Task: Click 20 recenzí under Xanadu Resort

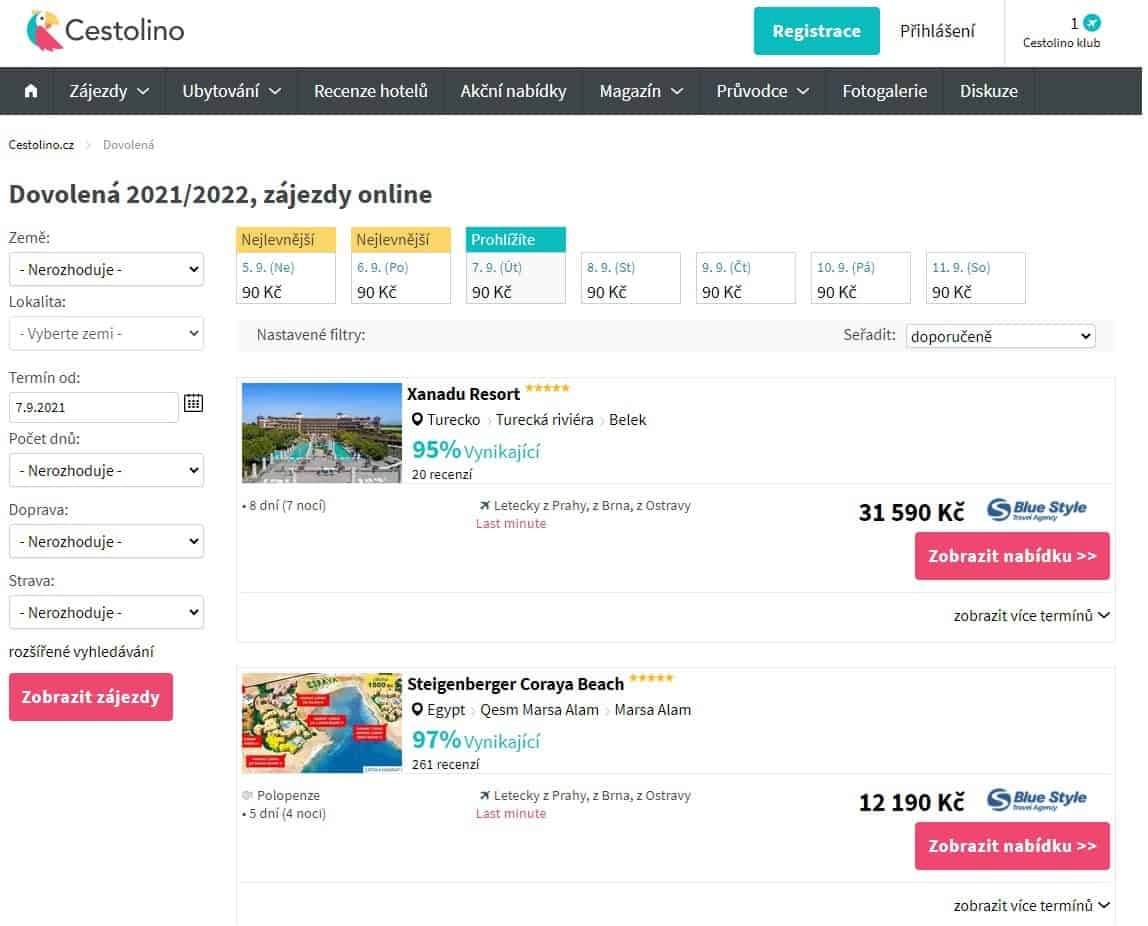Action: [441, 475]
